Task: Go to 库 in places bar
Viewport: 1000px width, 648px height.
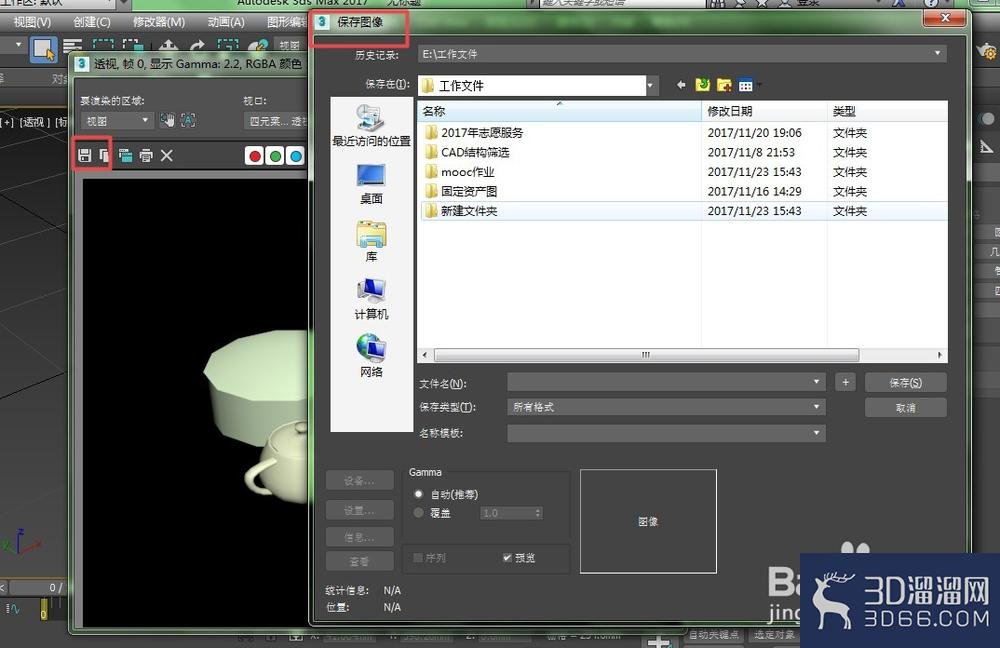Action: point(371,241)
